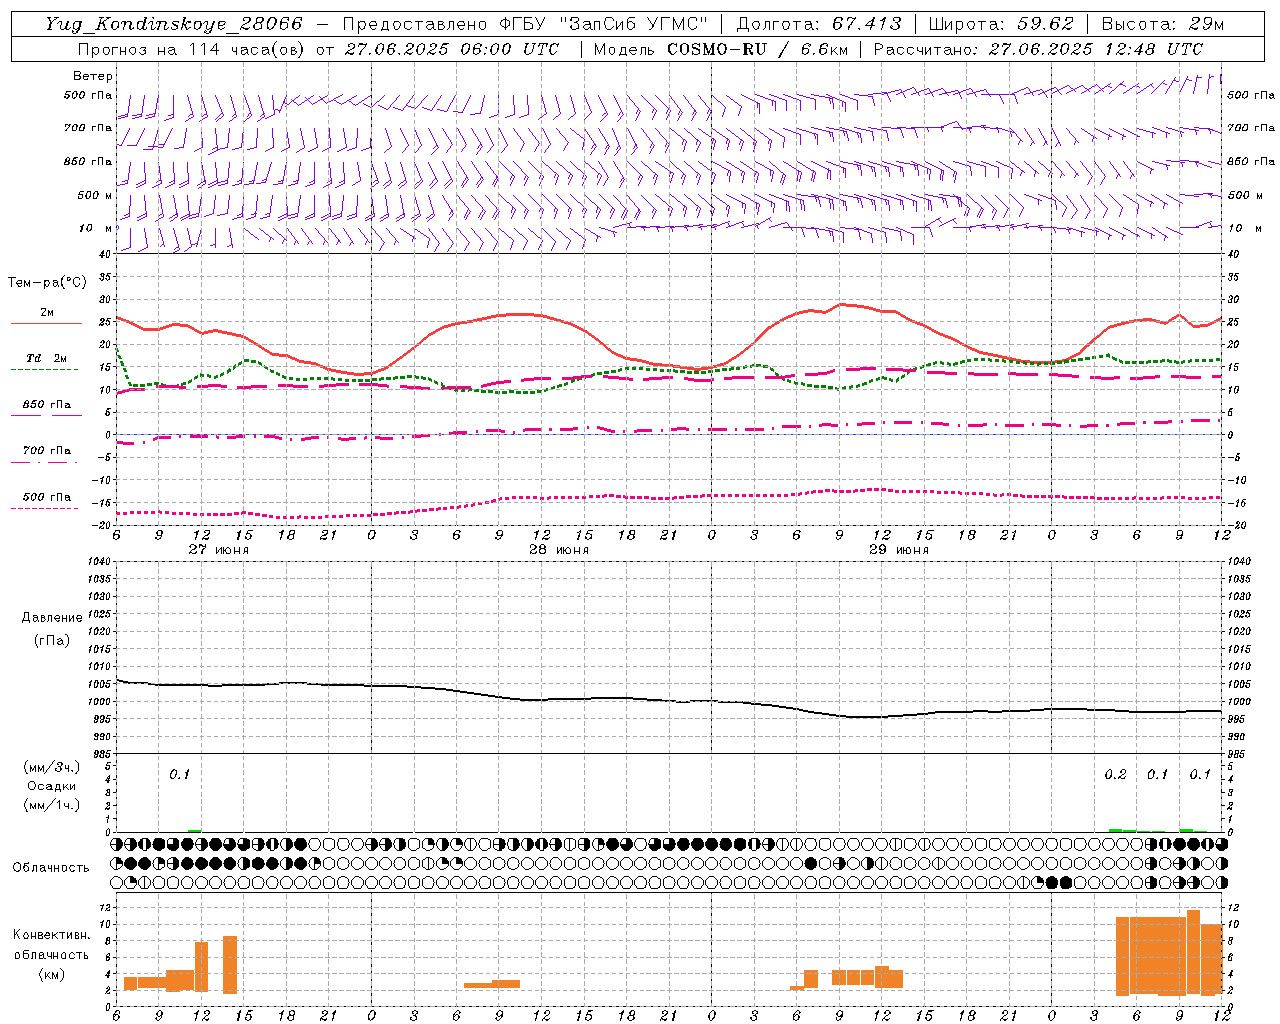Select the 850 гПа temperature legend label
This screenshot has width=1280, height=1024.
click(47, 405)
